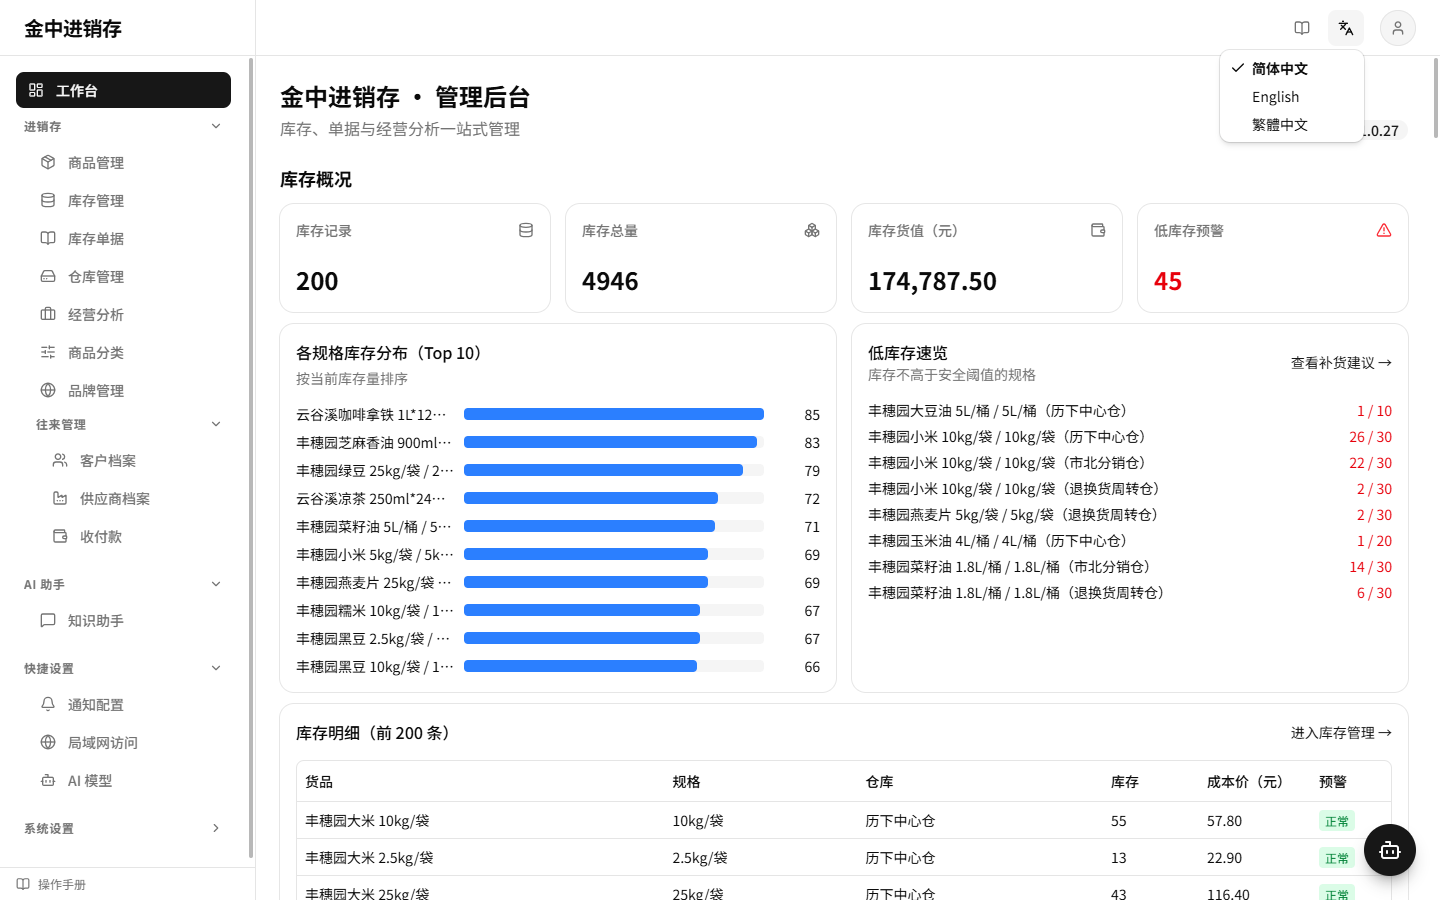The image size is (1440, 900).
Task: Select 繁體中文 language option
Action: [x=1292, y=124]
